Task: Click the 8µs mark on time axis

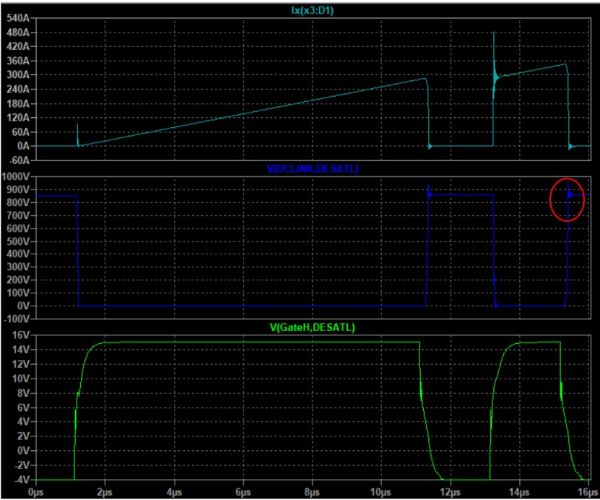Action: coord(313,492)
